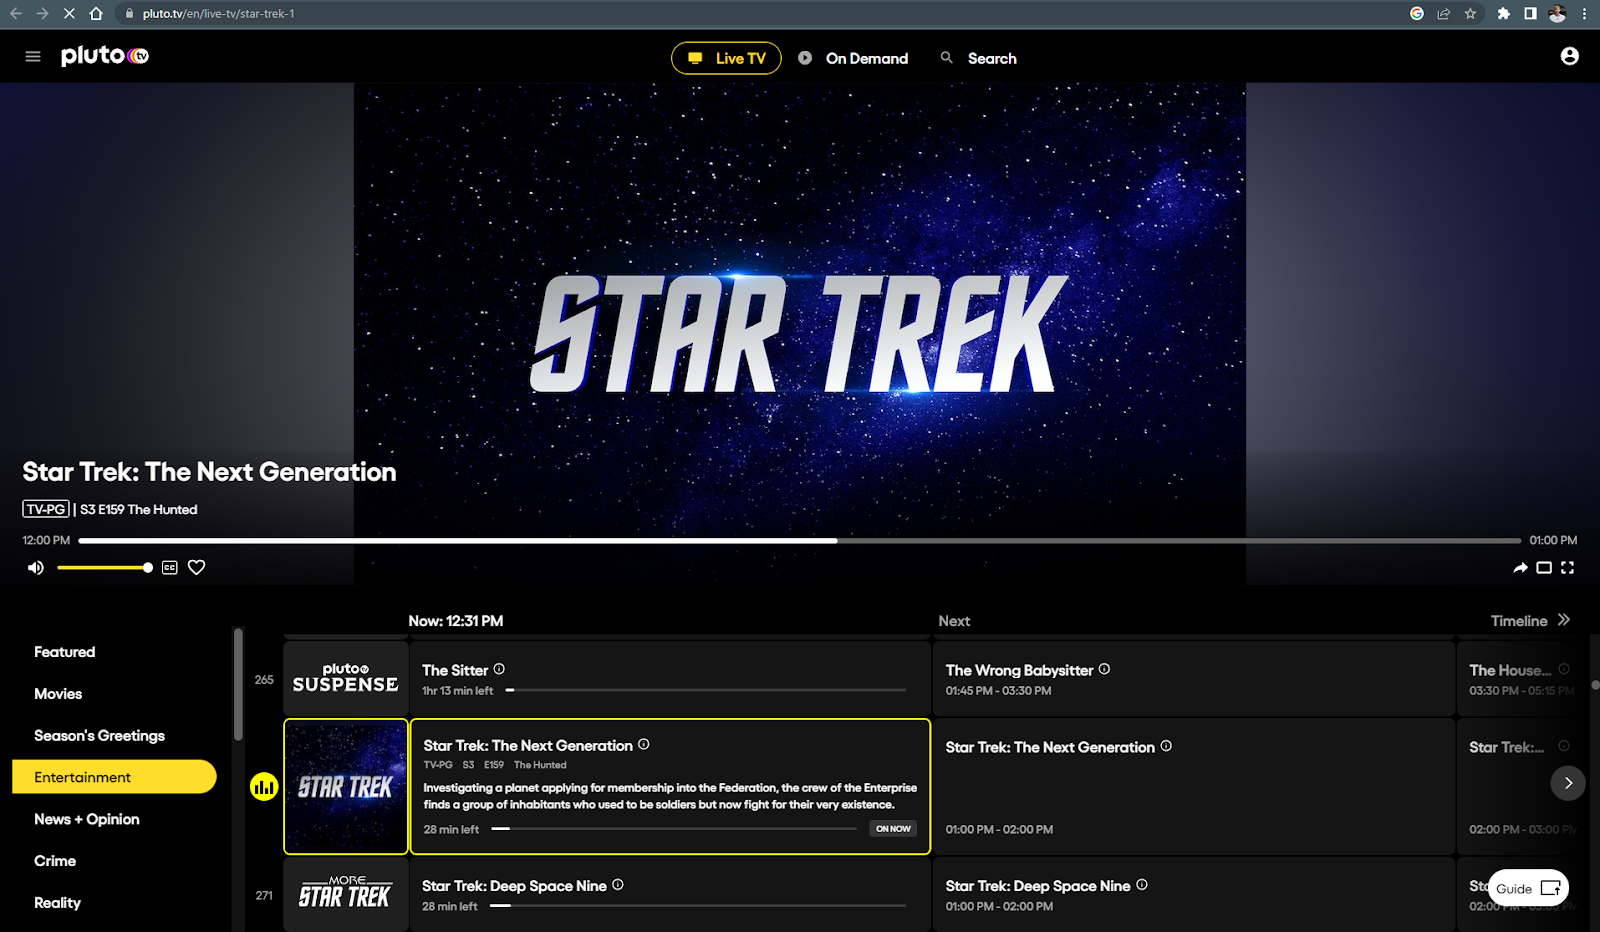Click the ON NOW badge
Screen dimensions: 1600x932
[x=893, y=829]
